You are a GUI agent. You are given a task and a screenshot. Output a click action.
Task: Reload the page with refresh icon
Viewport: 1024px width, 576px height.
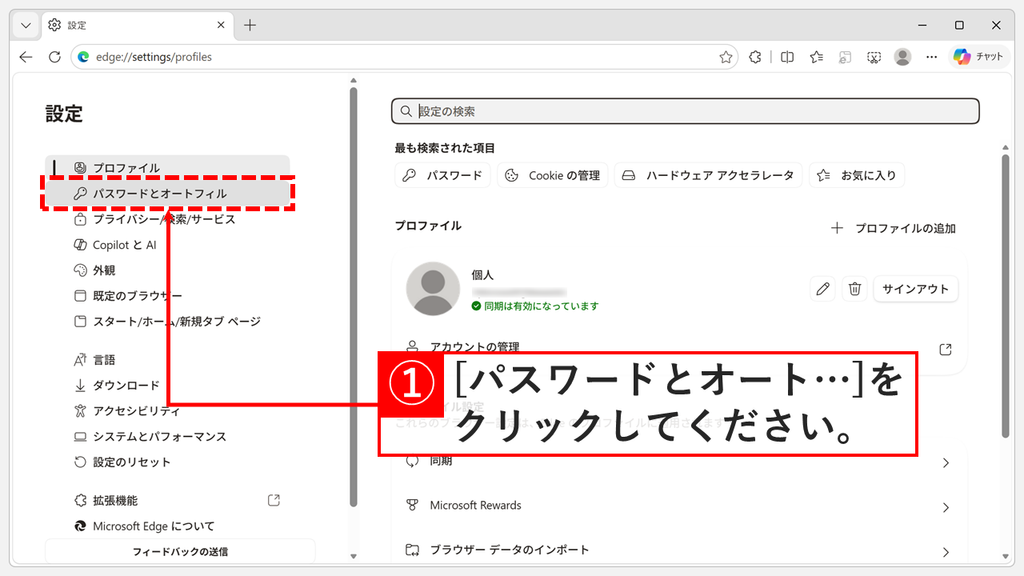55,57
